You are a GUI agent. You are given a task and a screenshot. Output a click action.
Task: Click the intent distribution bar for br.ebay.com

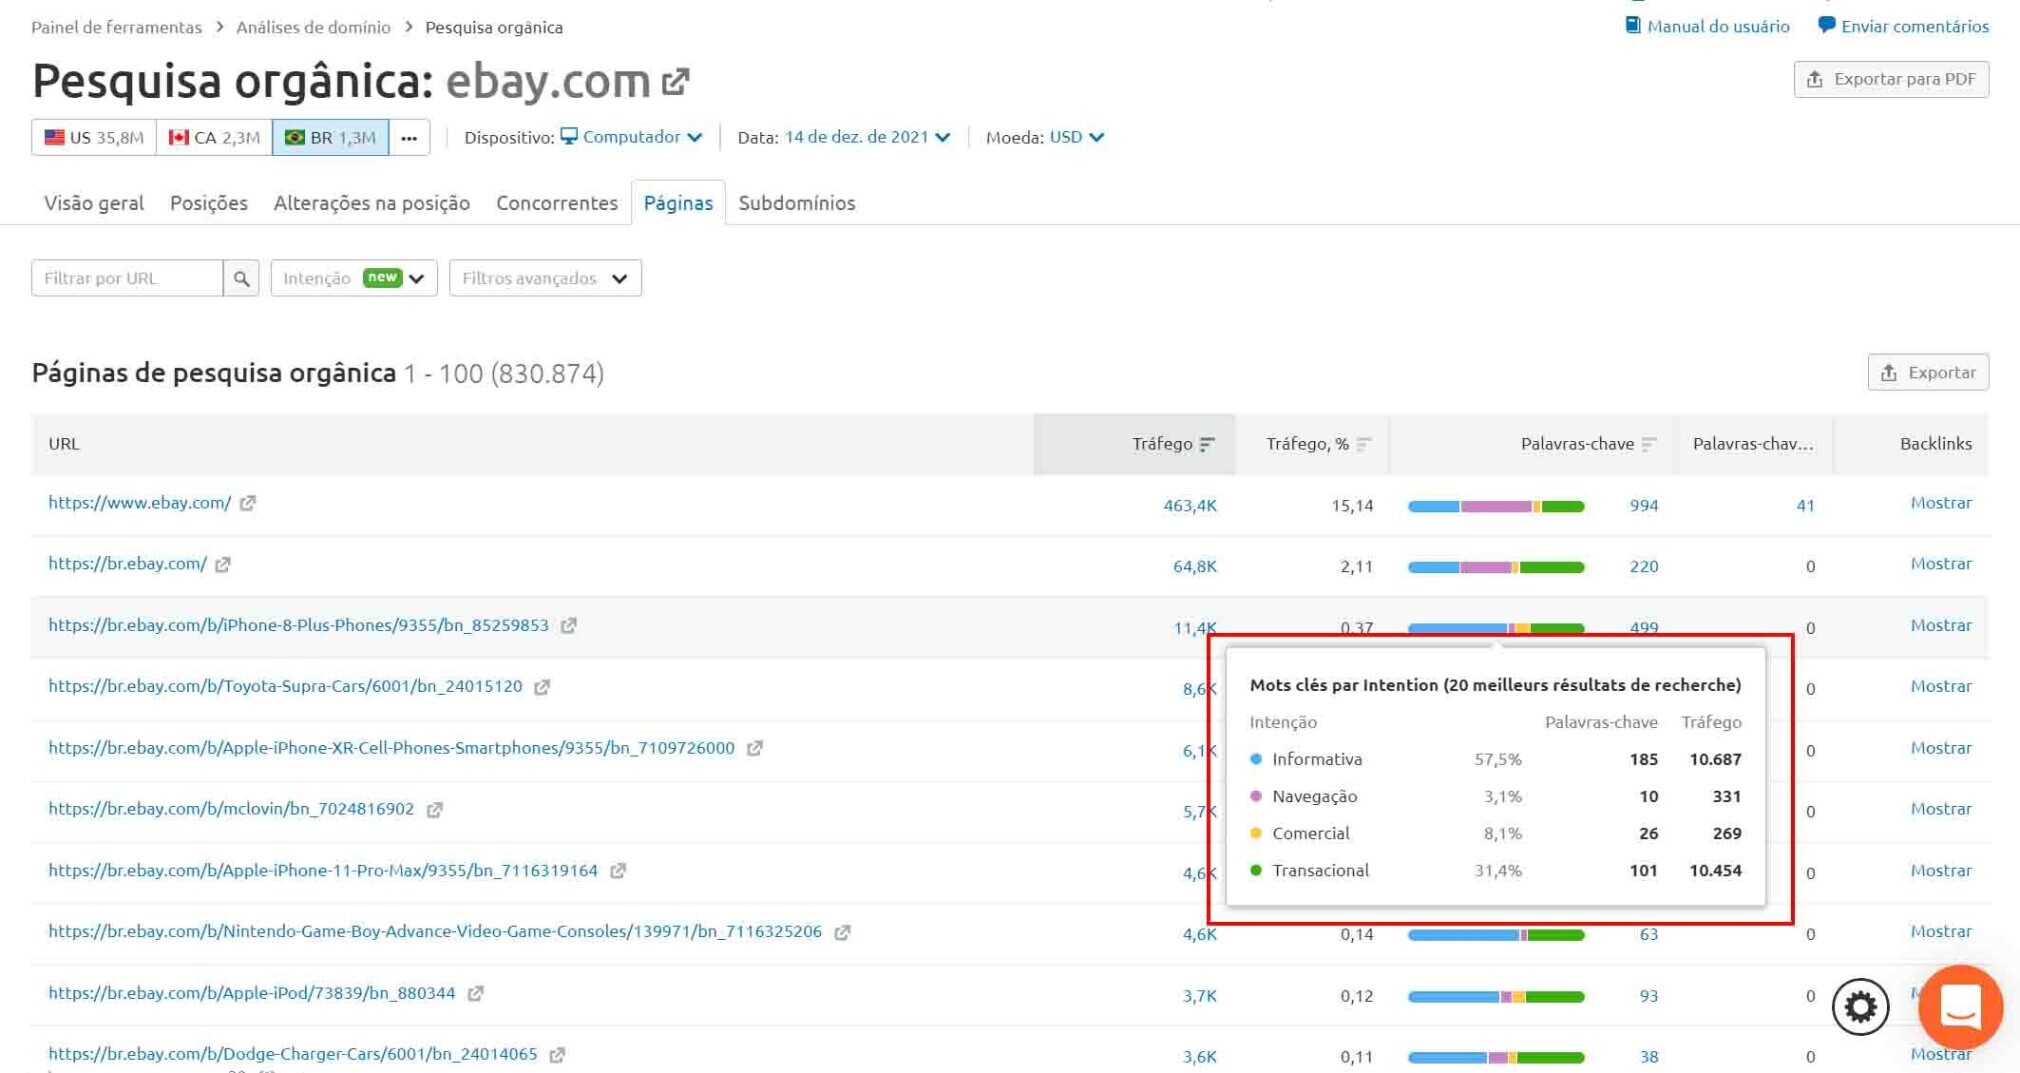[1496, 566]
